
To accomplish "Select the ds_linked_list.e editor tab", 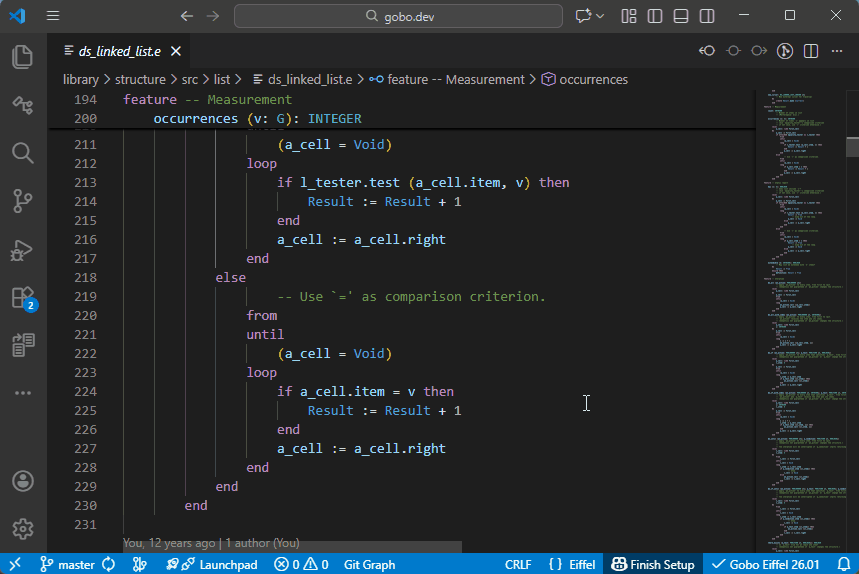I will point(115,51).
